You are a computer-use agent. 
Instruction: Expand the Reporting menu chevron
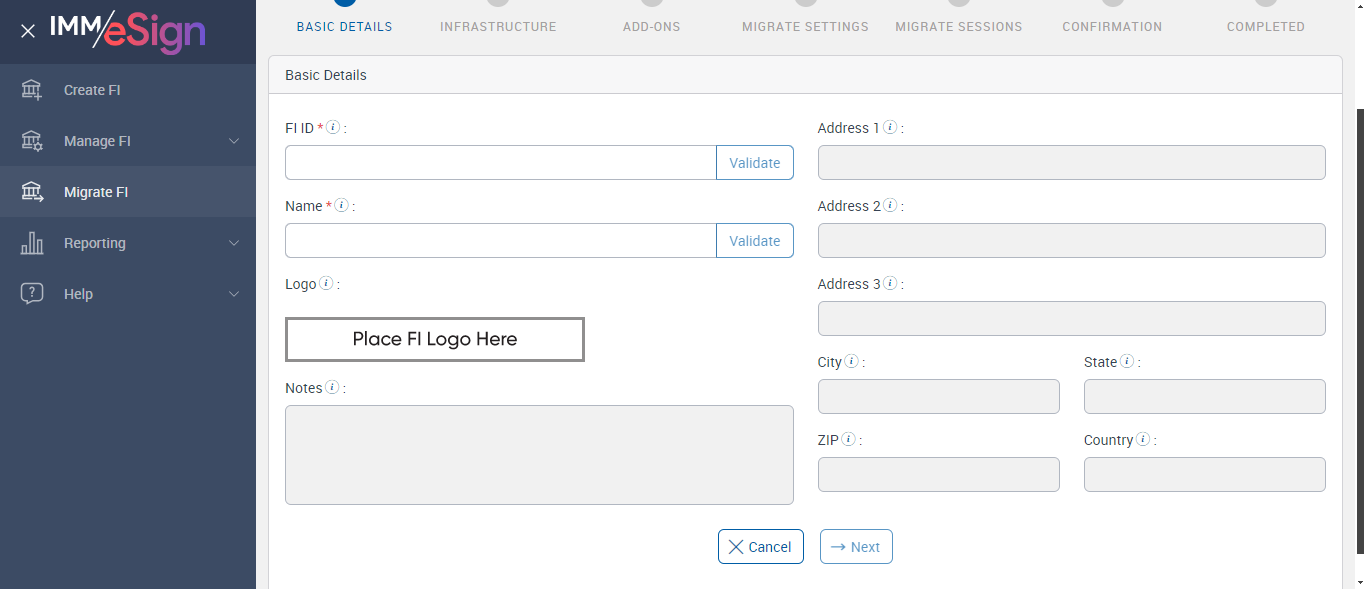click(234, 243)
